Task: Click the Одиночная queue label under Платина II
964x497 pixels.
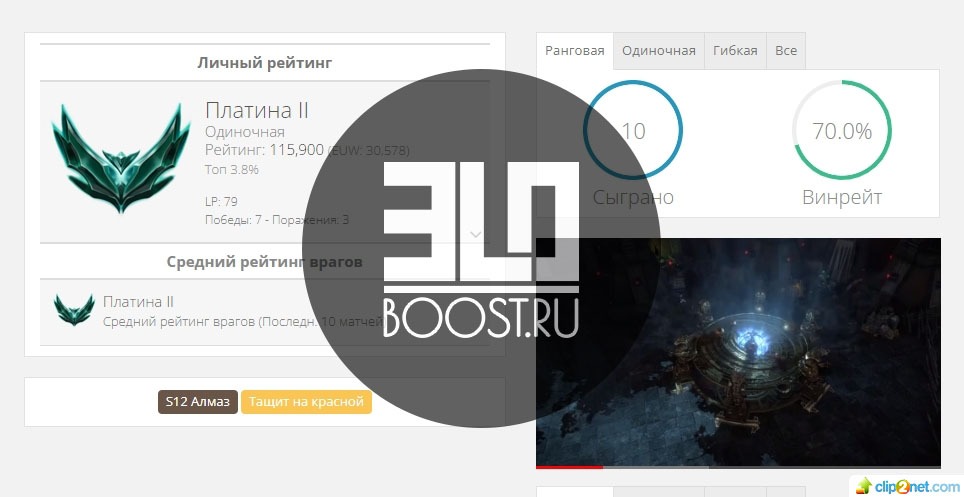Action: (245, 132)
